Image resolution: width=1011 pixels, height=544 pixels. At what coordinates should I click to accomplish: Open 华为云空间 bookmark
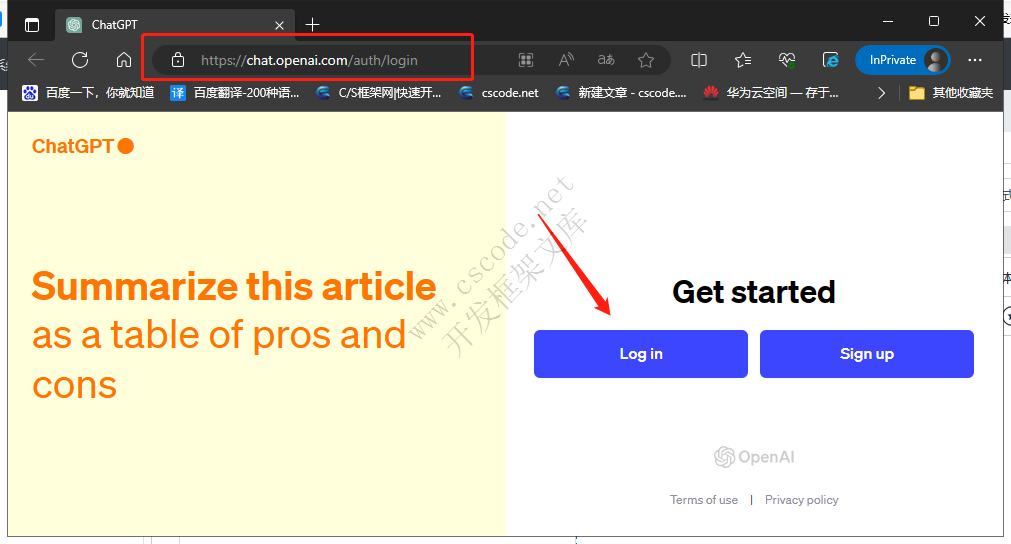pyautogui.click(x=771, y=93)
